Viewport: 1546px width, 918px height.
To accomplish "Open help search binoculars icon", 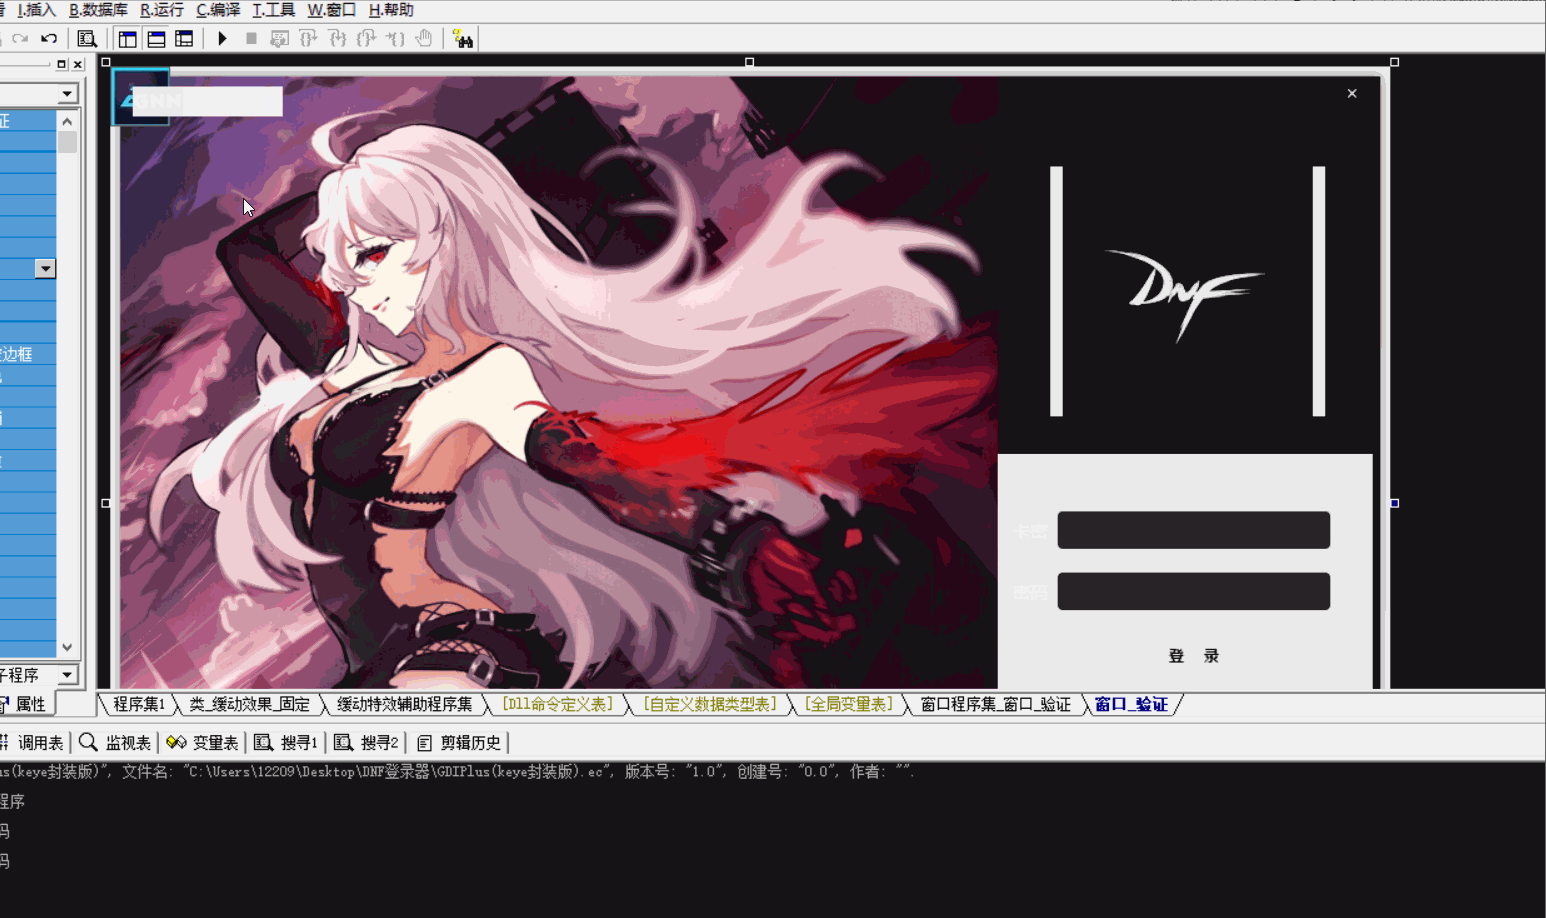I will point(462,39).
